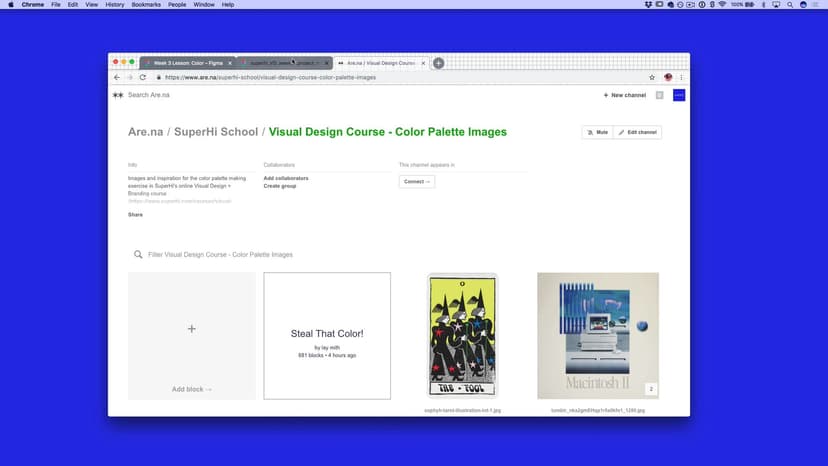Image resolution: width=828 pixels, height=466 pixels.
Task: Open the History menu
Action: pyautogui.click(x=115, y=4)
